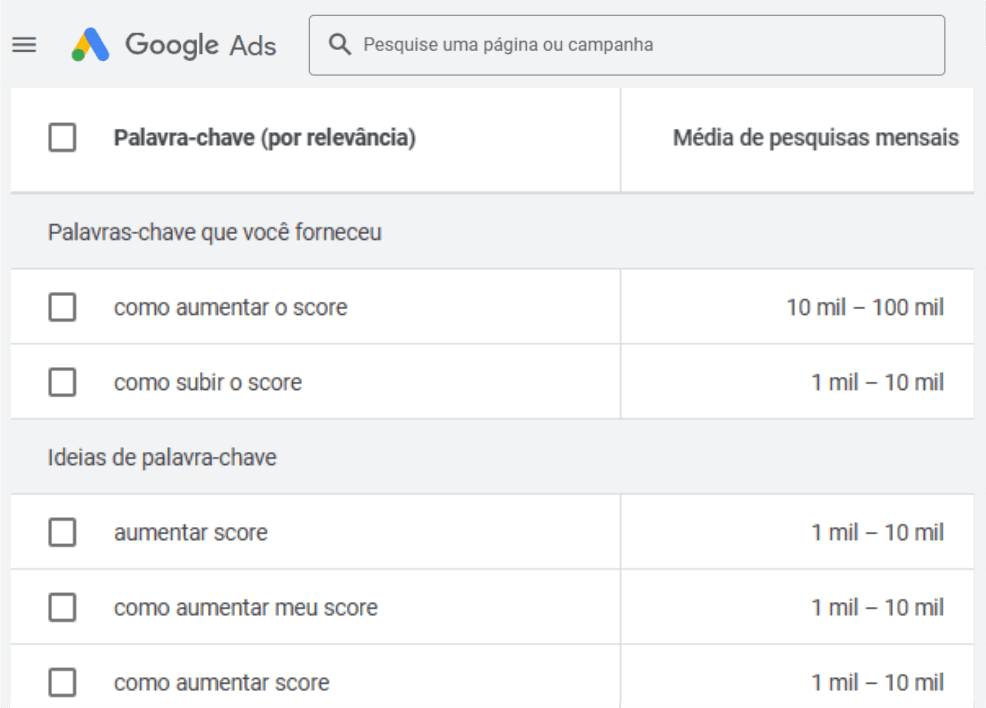Click the 'como aumentar score' keyword idea
The height and width of the screenshot is (708, 986).
[221, 683]
